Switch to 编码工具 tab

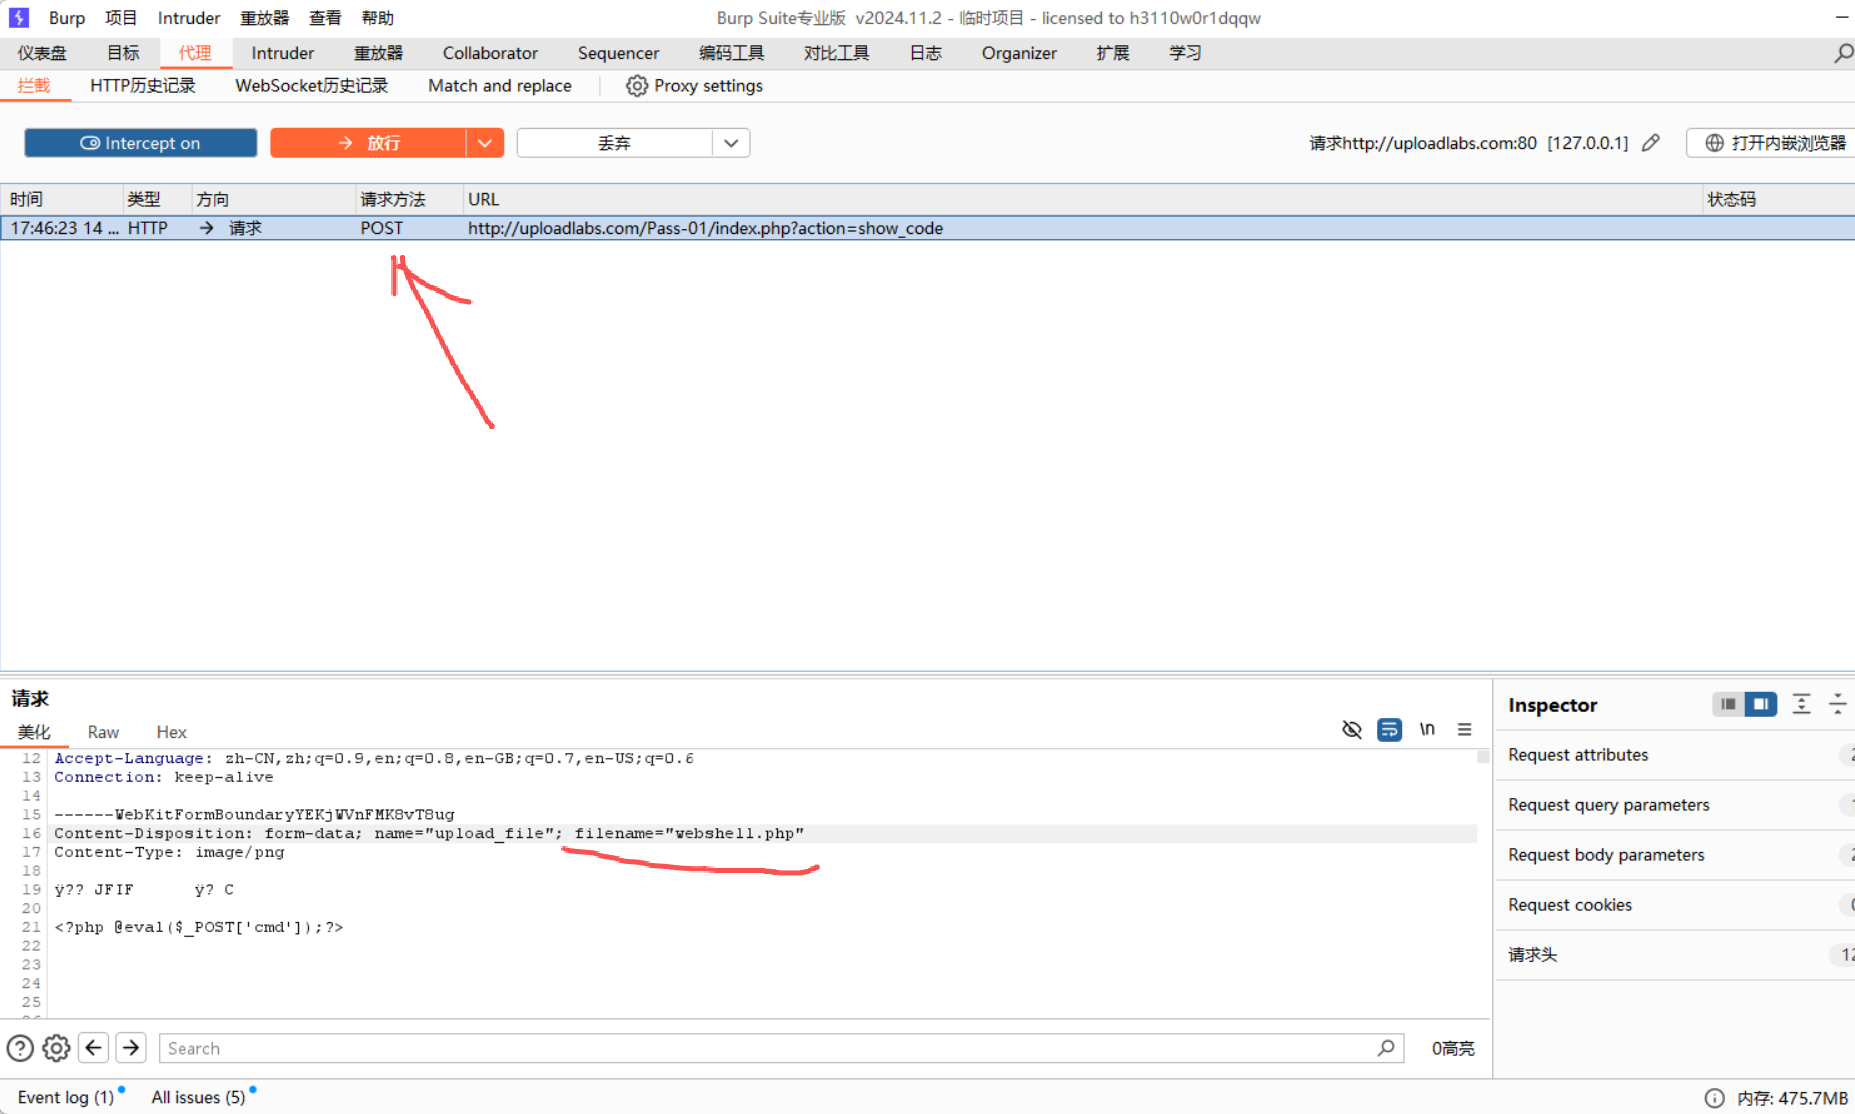(731, 53)
